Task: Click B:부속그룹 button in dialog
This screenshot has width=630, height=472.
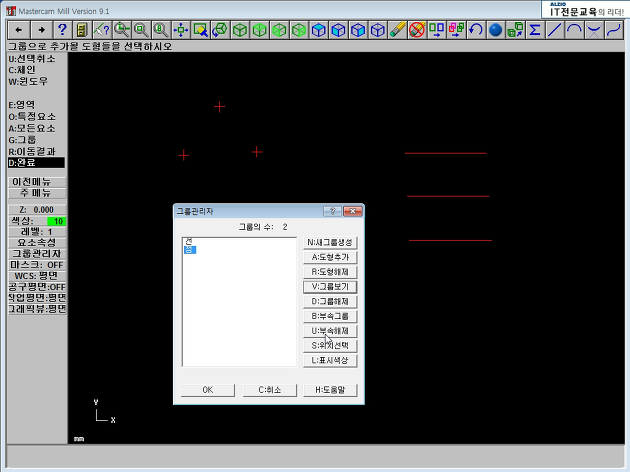Action: point(330,317)
